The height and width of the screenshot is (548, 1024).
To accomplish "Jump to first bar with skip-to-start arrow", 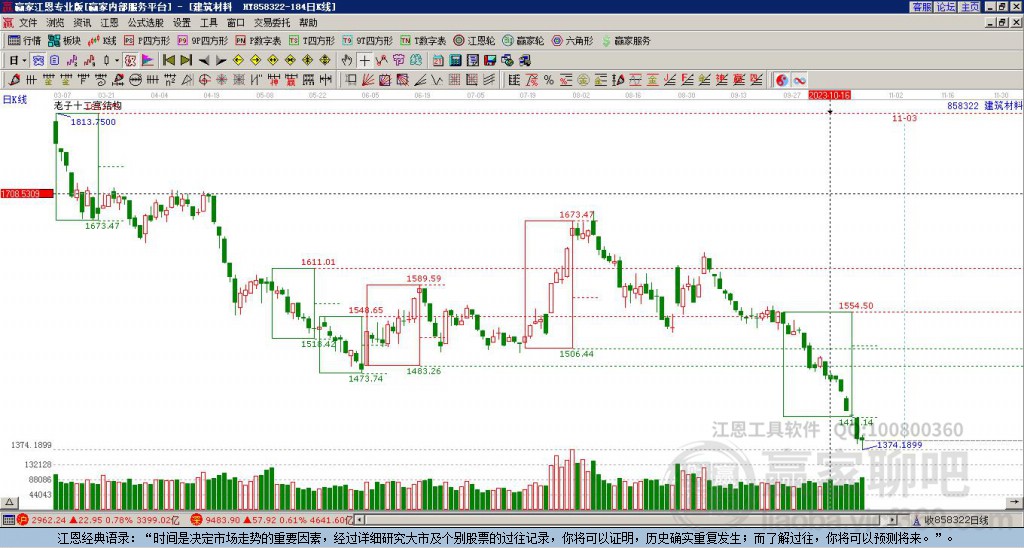I will point(168,61).
